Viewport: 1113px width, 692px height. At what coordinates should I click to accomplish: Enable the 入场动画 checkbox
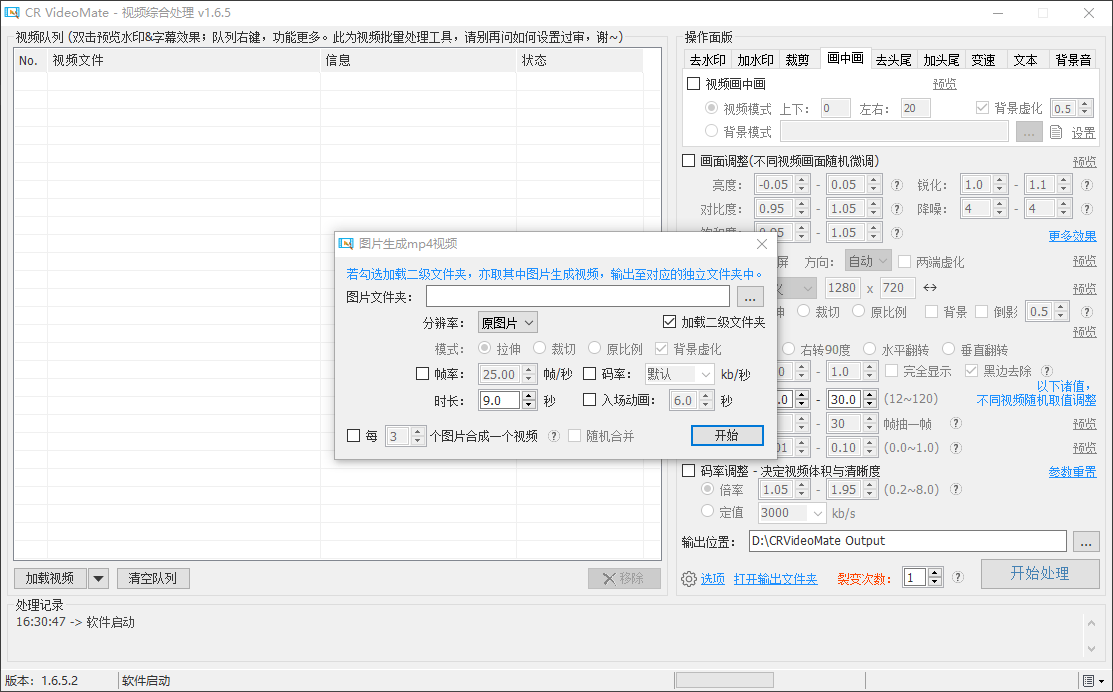click(589, 401)
